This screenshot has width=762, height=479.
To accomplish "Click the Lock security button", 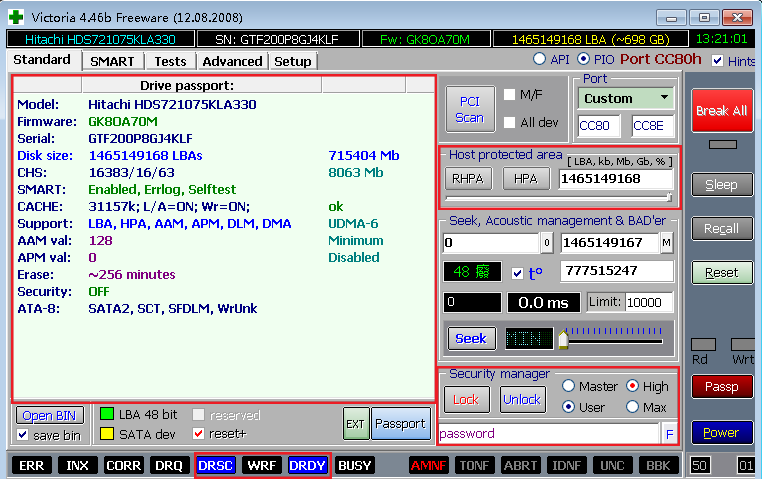I will point(467,400).
